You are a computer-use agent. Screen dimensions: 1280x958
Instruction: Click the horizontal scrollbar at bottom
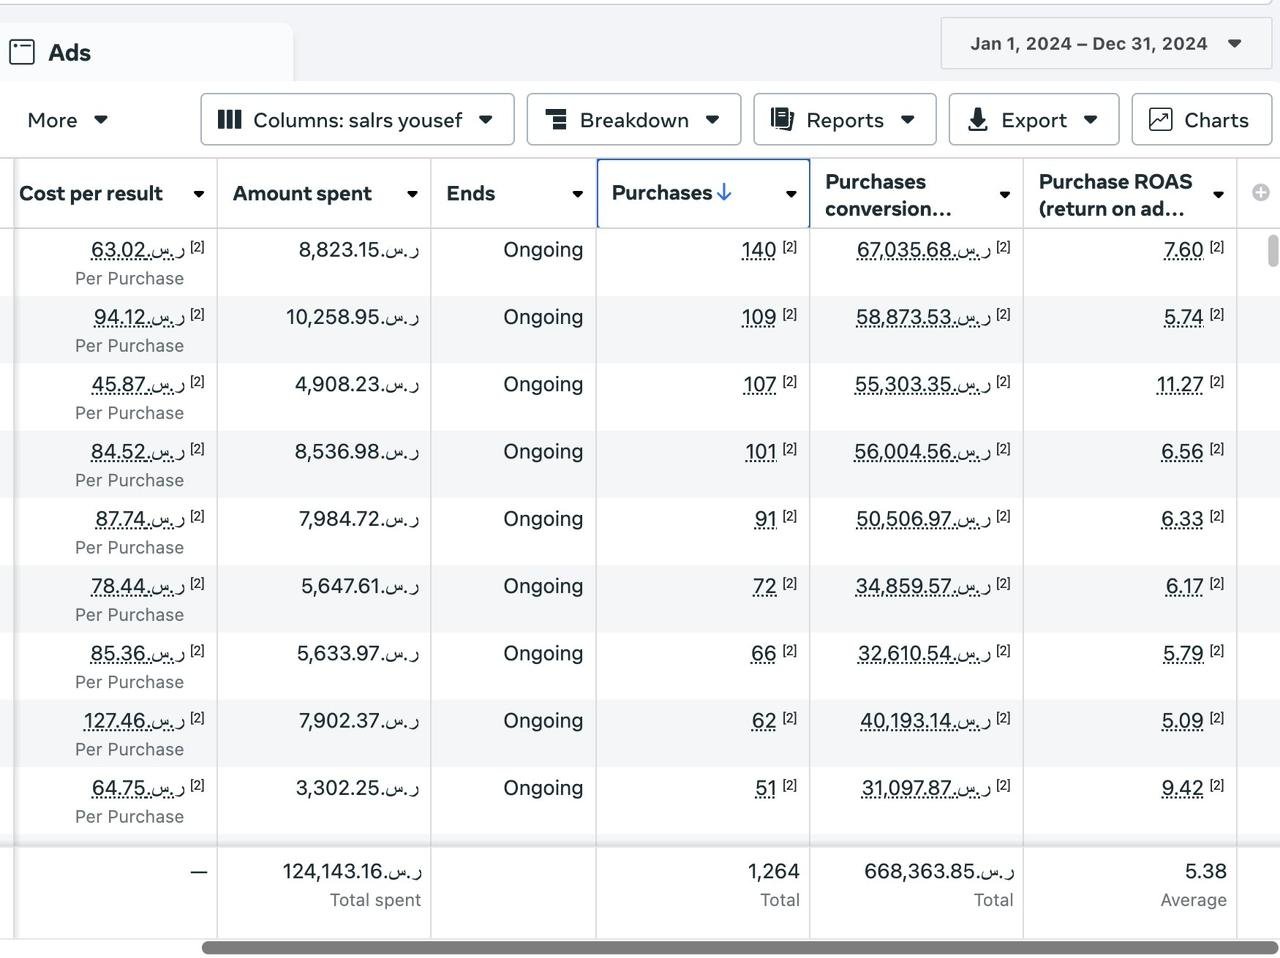coord(739,947)
